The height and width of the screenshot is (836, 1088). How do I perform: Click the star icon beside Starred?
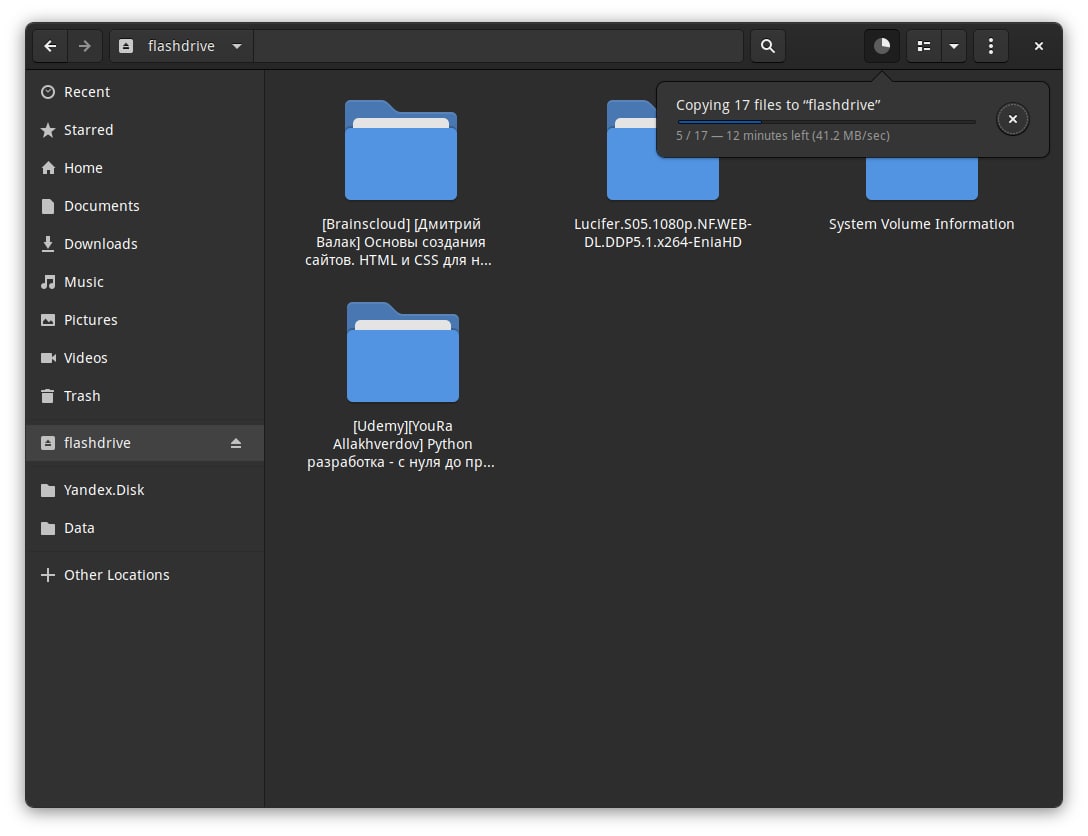(48, 130)
